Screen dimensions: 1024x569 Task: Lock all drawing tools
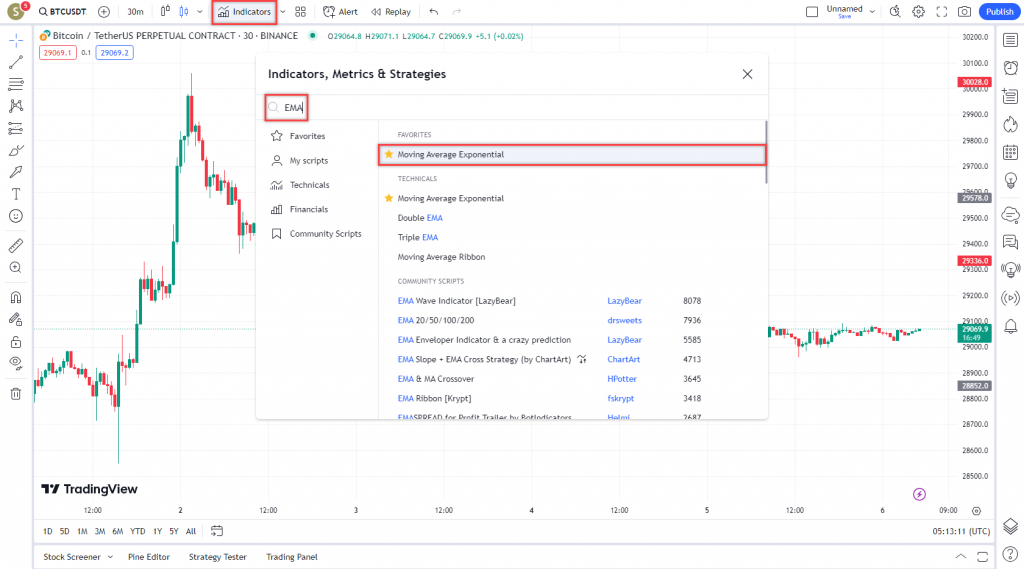16,342
